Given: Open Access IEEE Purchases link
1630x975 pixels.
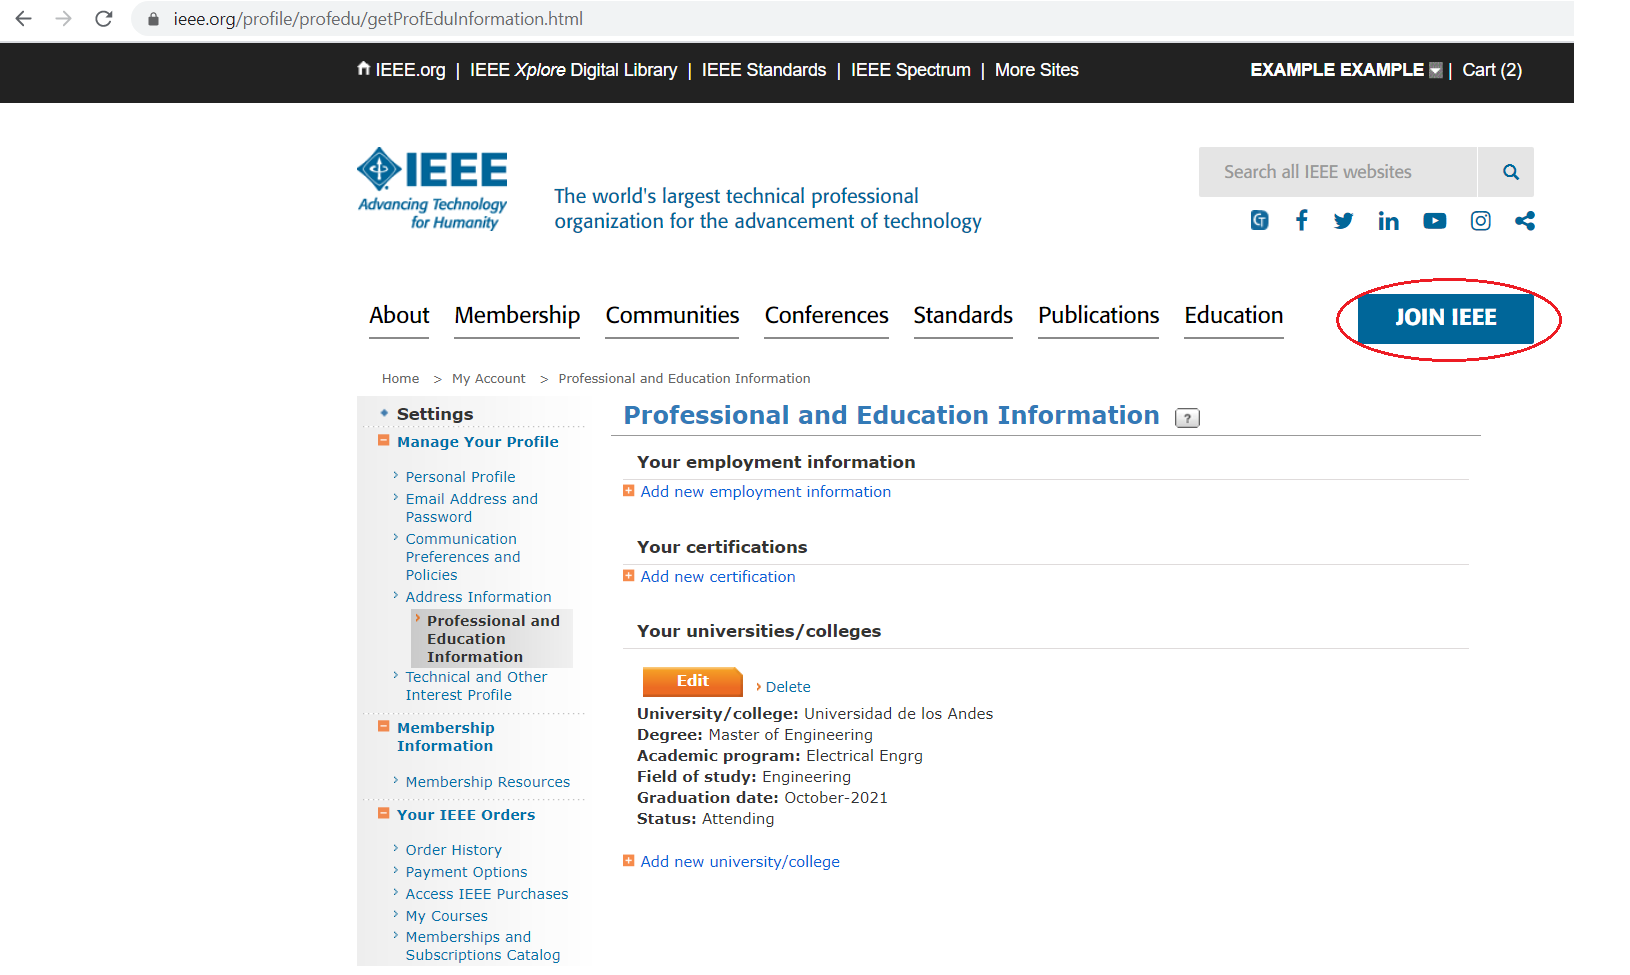Looking at the screenshot, I should click(486, 894).
